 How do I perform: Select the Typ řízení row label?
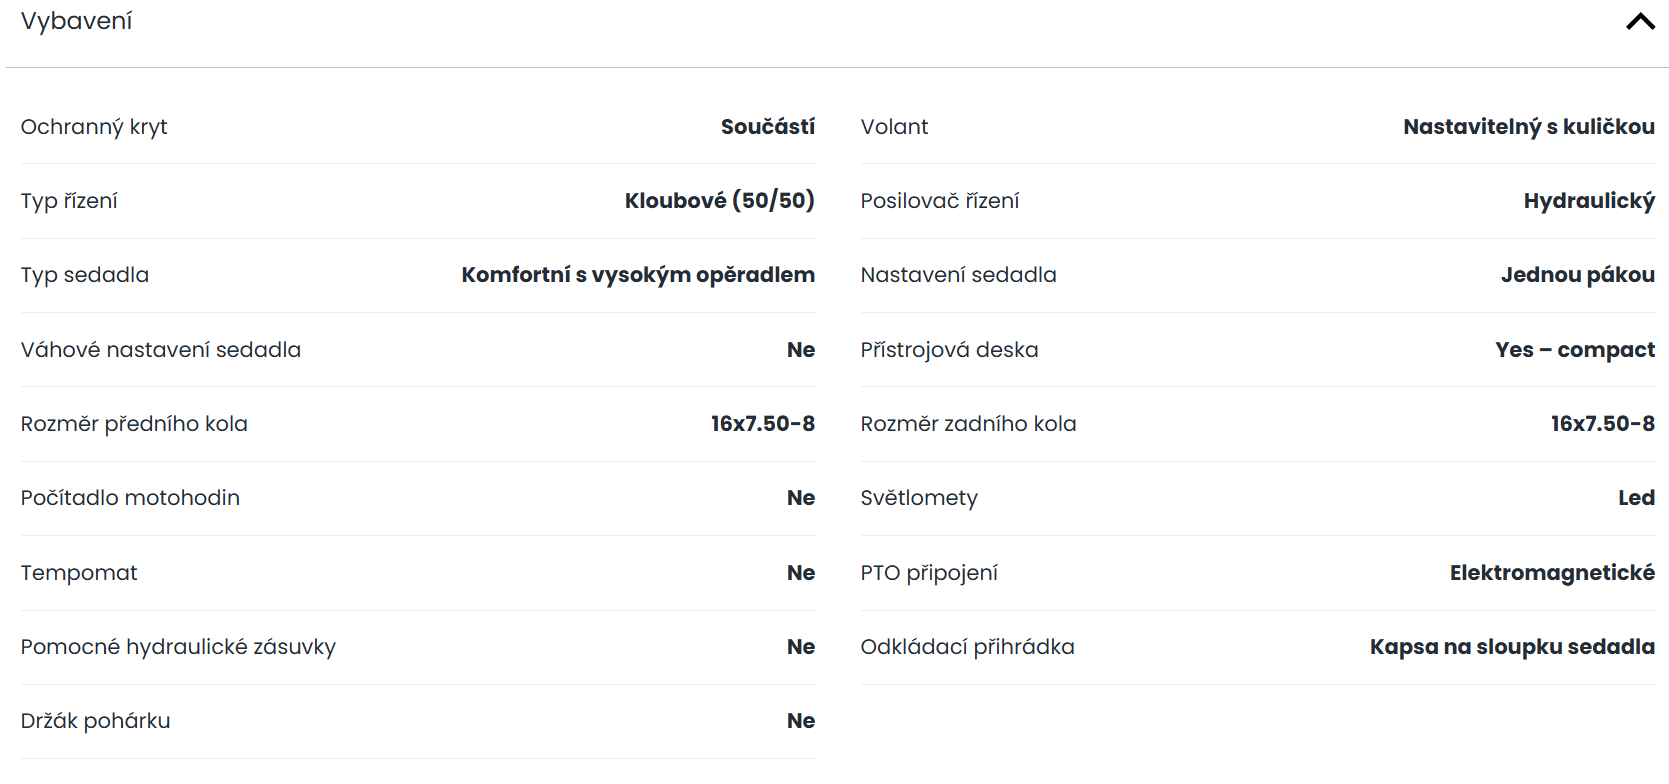[x=69, y=201]
